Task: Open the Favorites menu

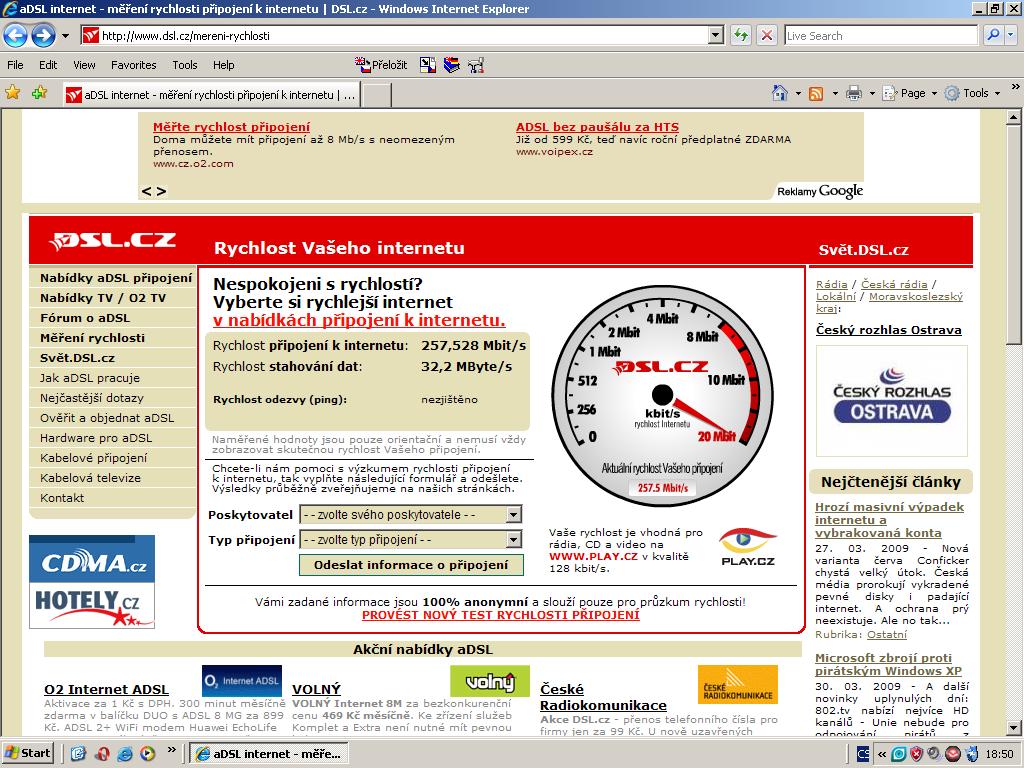Action: [133, 65]
